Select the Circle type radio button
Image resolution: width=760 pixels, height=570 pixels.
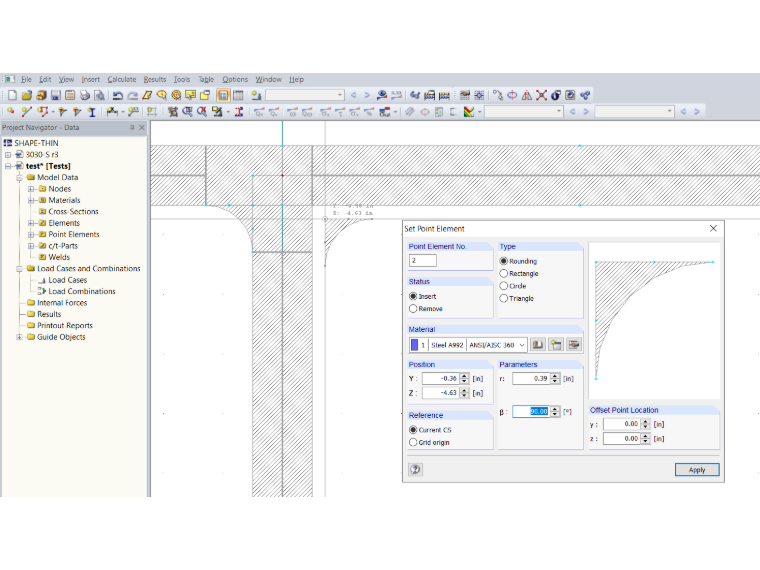coord(504,286)
